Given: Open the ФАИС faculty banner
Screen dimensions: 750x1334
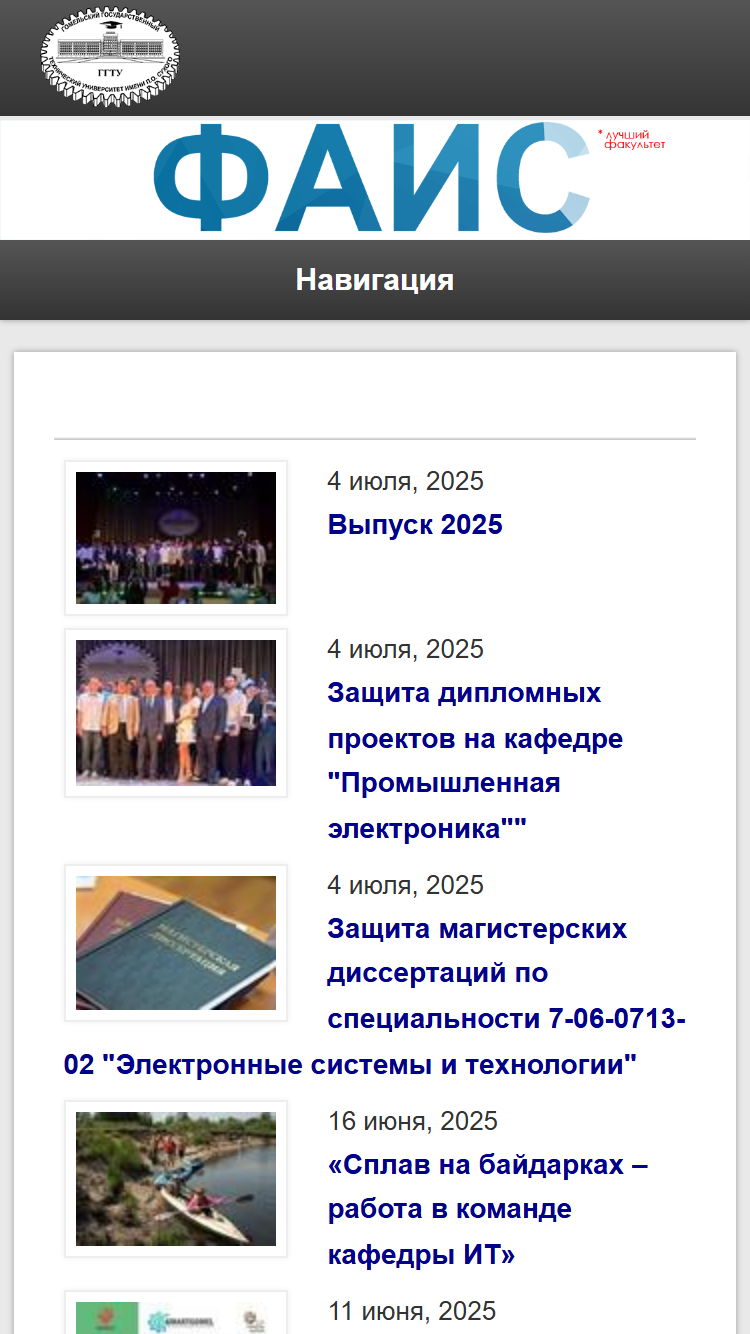Looking at the screenshot, I should (x=375, y=179).
